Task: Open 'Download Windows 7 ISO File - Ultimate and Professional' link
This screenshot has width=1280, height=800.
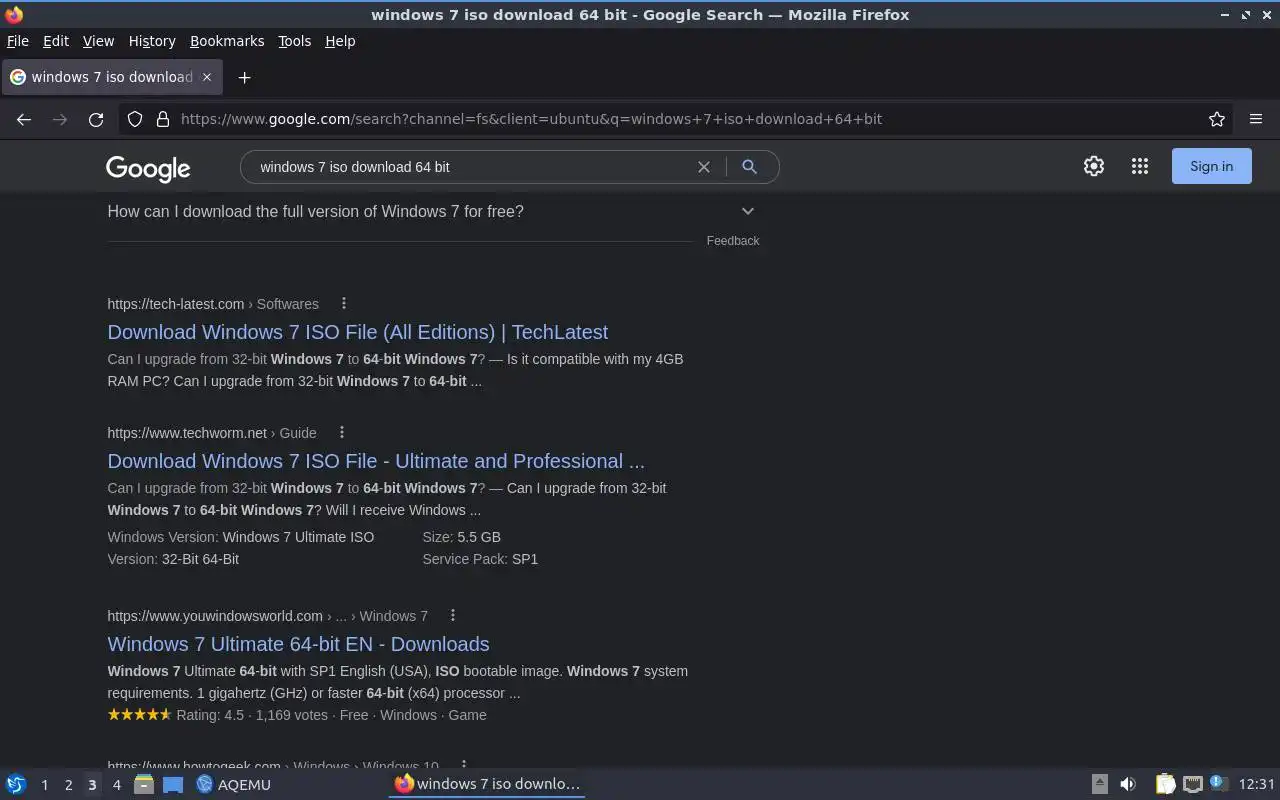Action: [x=376, y=461]
